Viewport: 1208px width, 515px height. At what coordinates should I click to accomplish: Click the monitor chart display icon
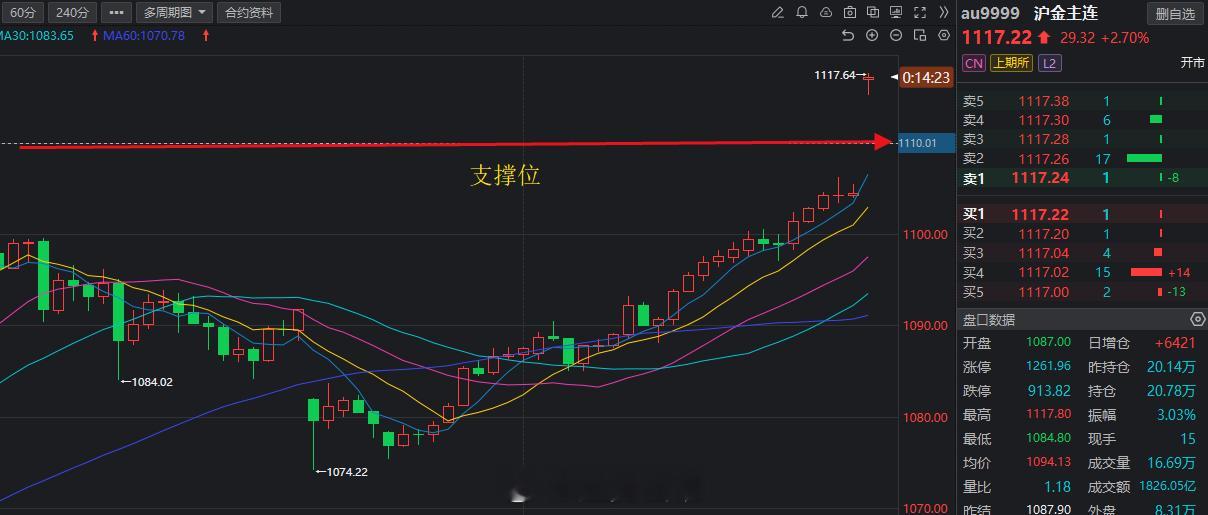(x=897, y=13)
